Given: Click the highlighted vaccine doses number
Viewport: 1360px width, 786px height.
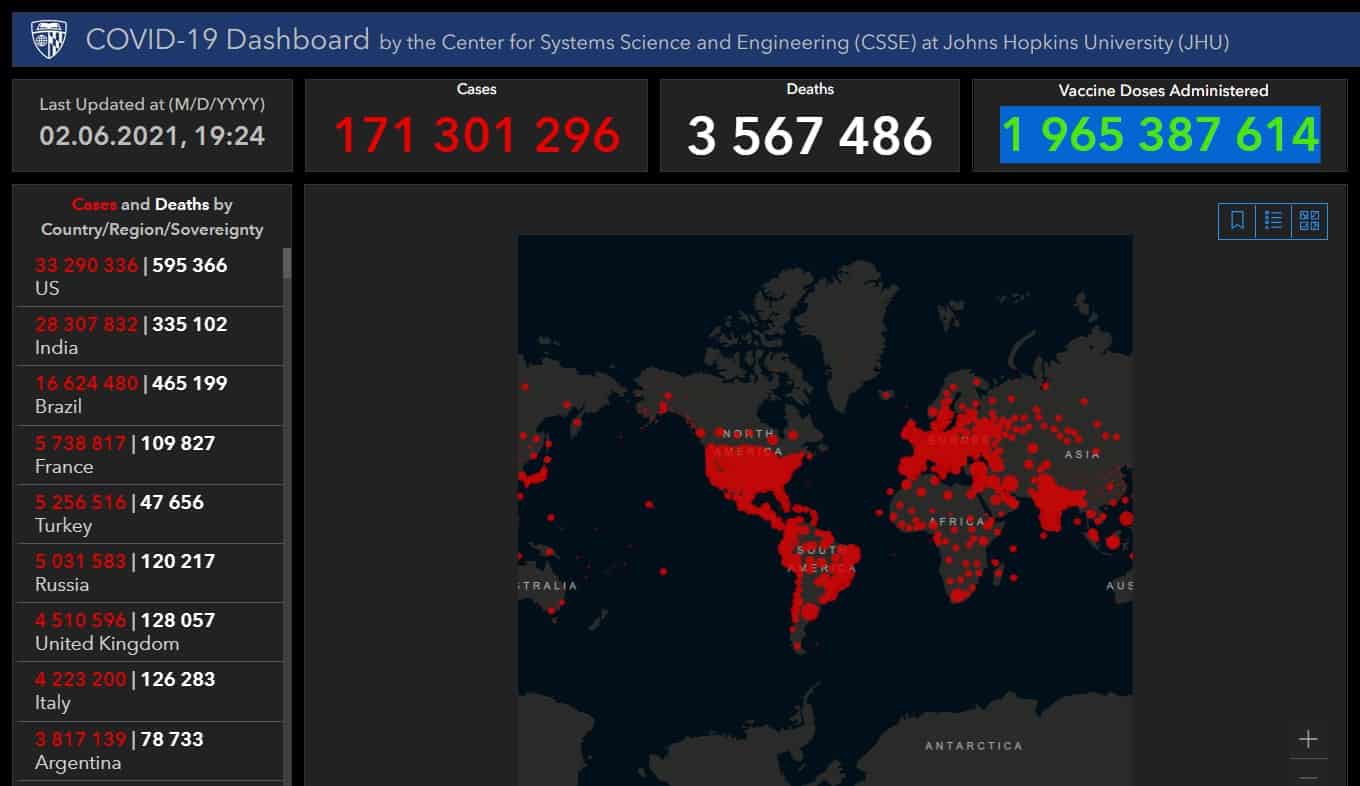Looking at the screenshot, I should (1160, 134).
